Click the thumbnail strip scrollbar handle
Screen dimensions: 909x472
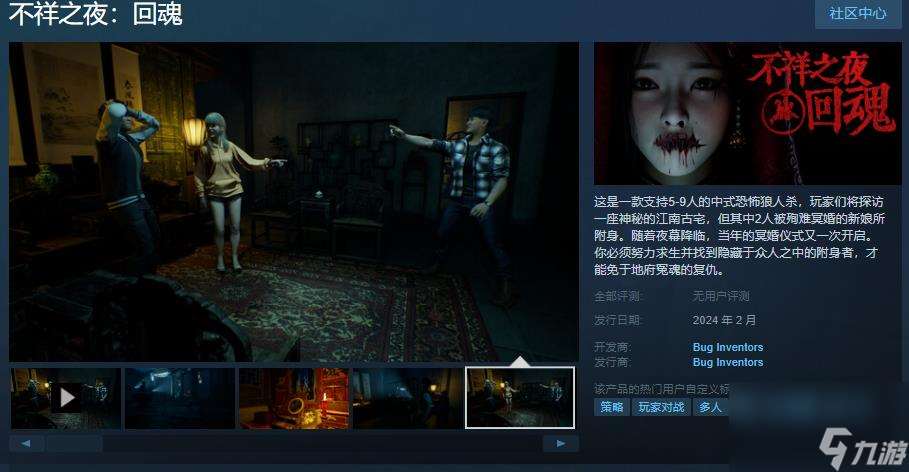tap(74, 444)
